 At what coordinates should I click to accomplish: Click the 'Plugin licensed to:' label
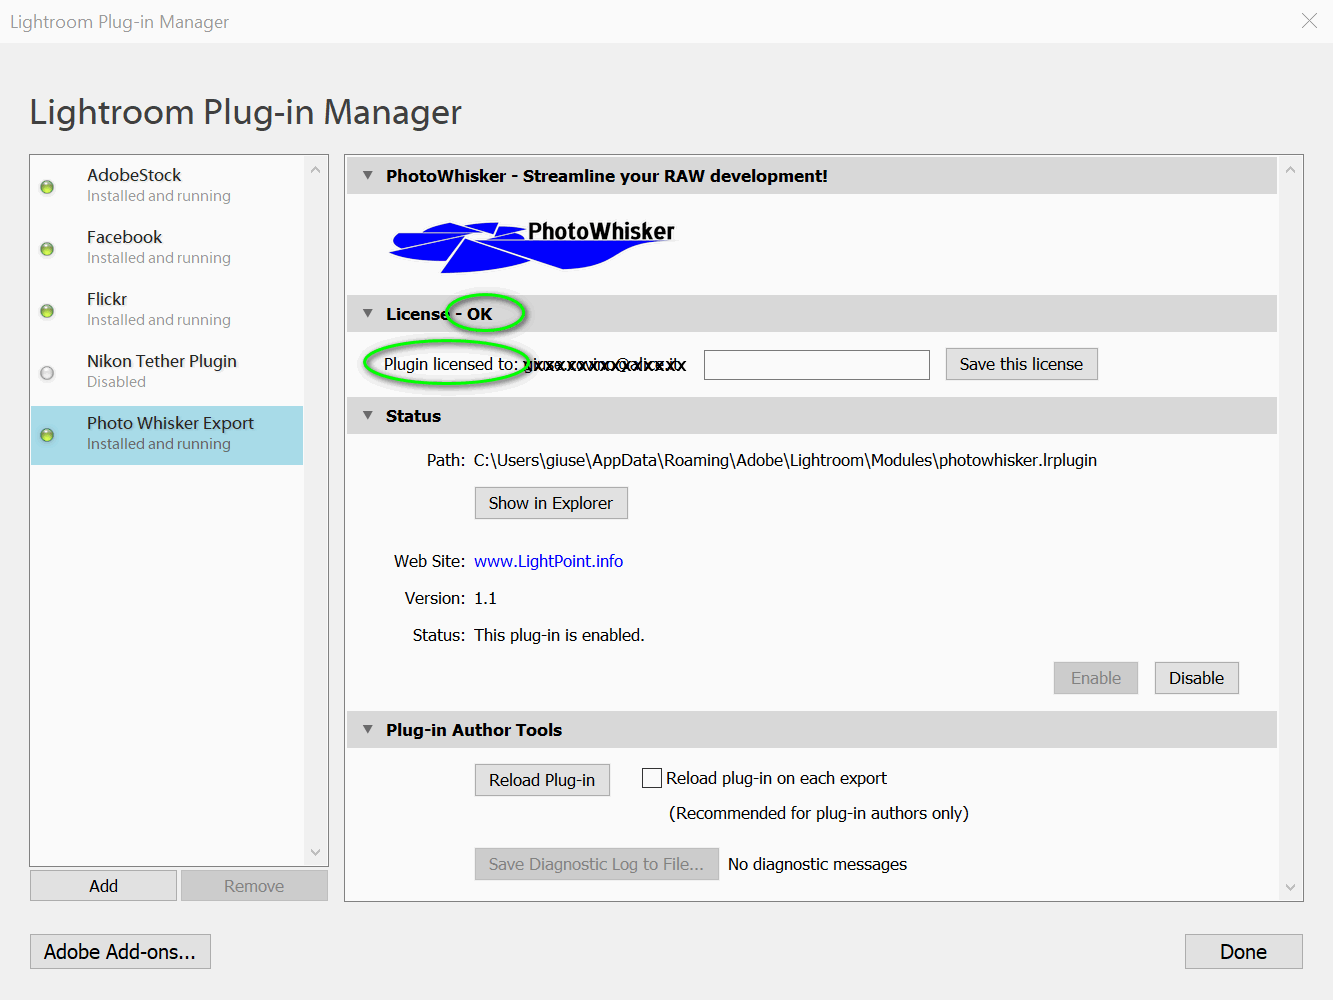(x=451, y=364)
